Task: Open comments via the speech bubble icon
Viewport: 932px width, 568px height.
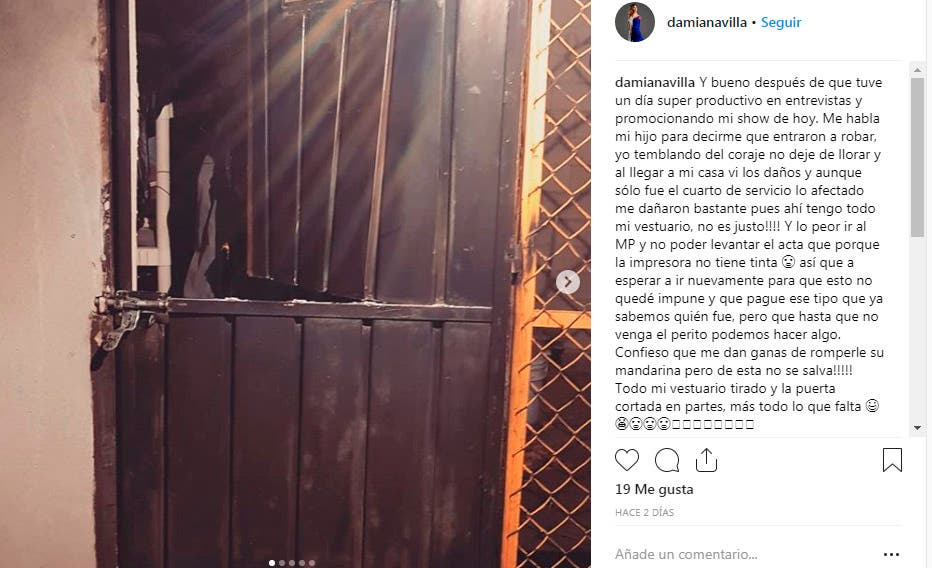Action: click(x=667, y=460)
